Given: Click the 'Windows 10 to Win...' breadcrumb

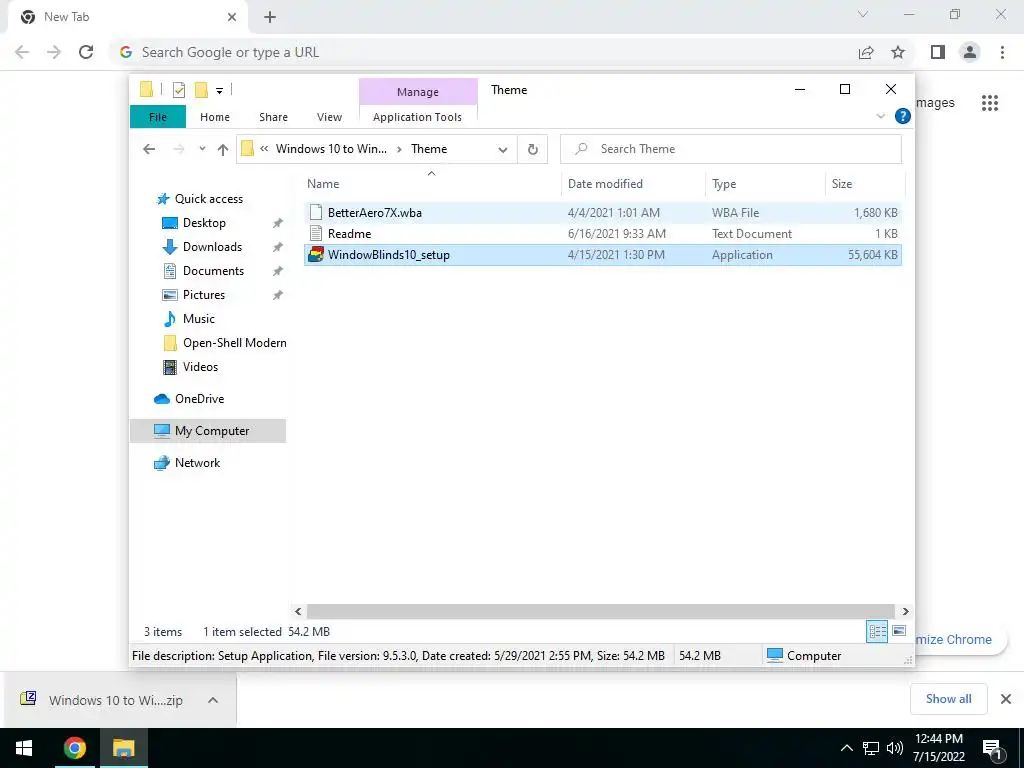Looking at the screenshot, I should pyautogui.click(x=331, y=149).
